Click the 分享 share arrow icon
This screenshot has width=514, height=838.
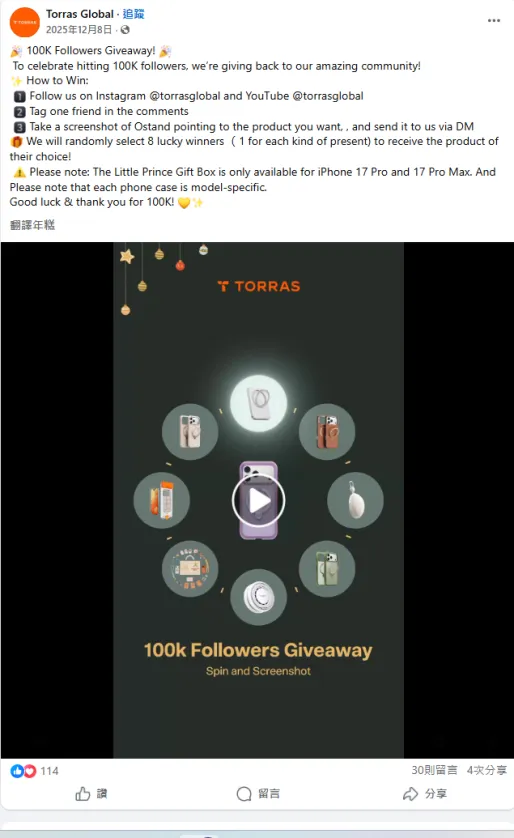(410, 794)
